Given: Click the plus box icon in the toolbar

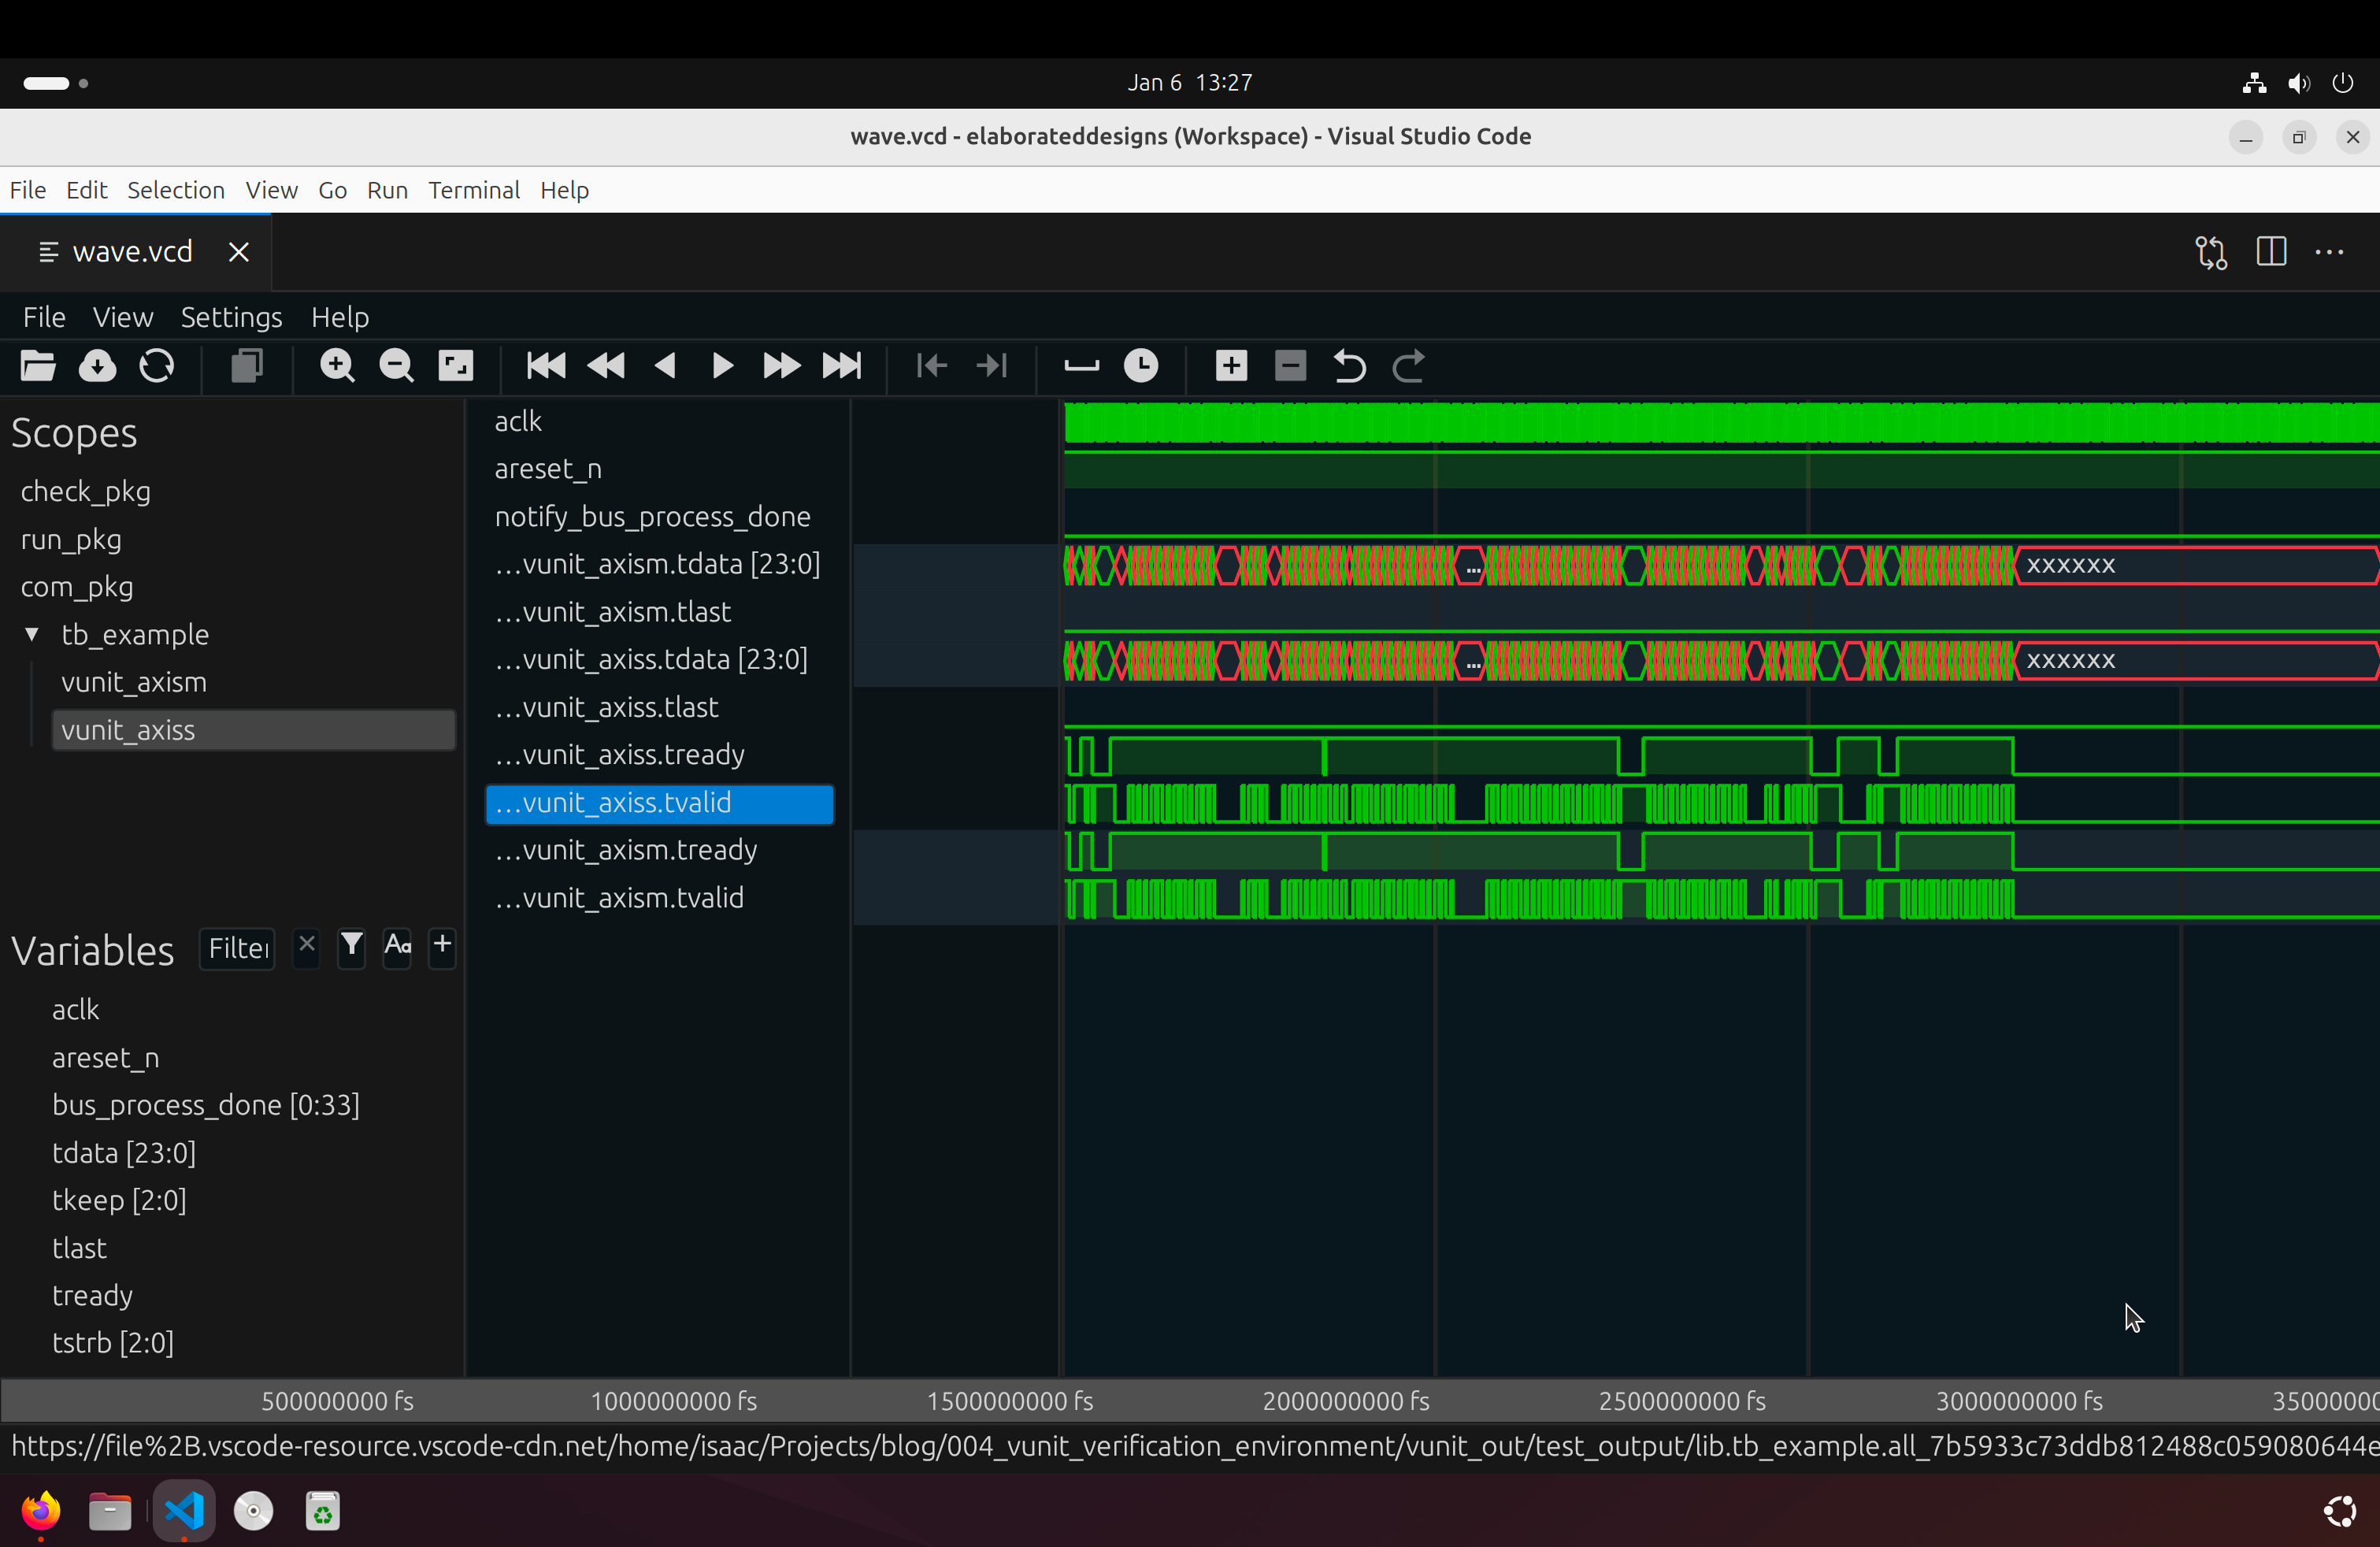Looking at the screenshot, I should click(1231, 366).
